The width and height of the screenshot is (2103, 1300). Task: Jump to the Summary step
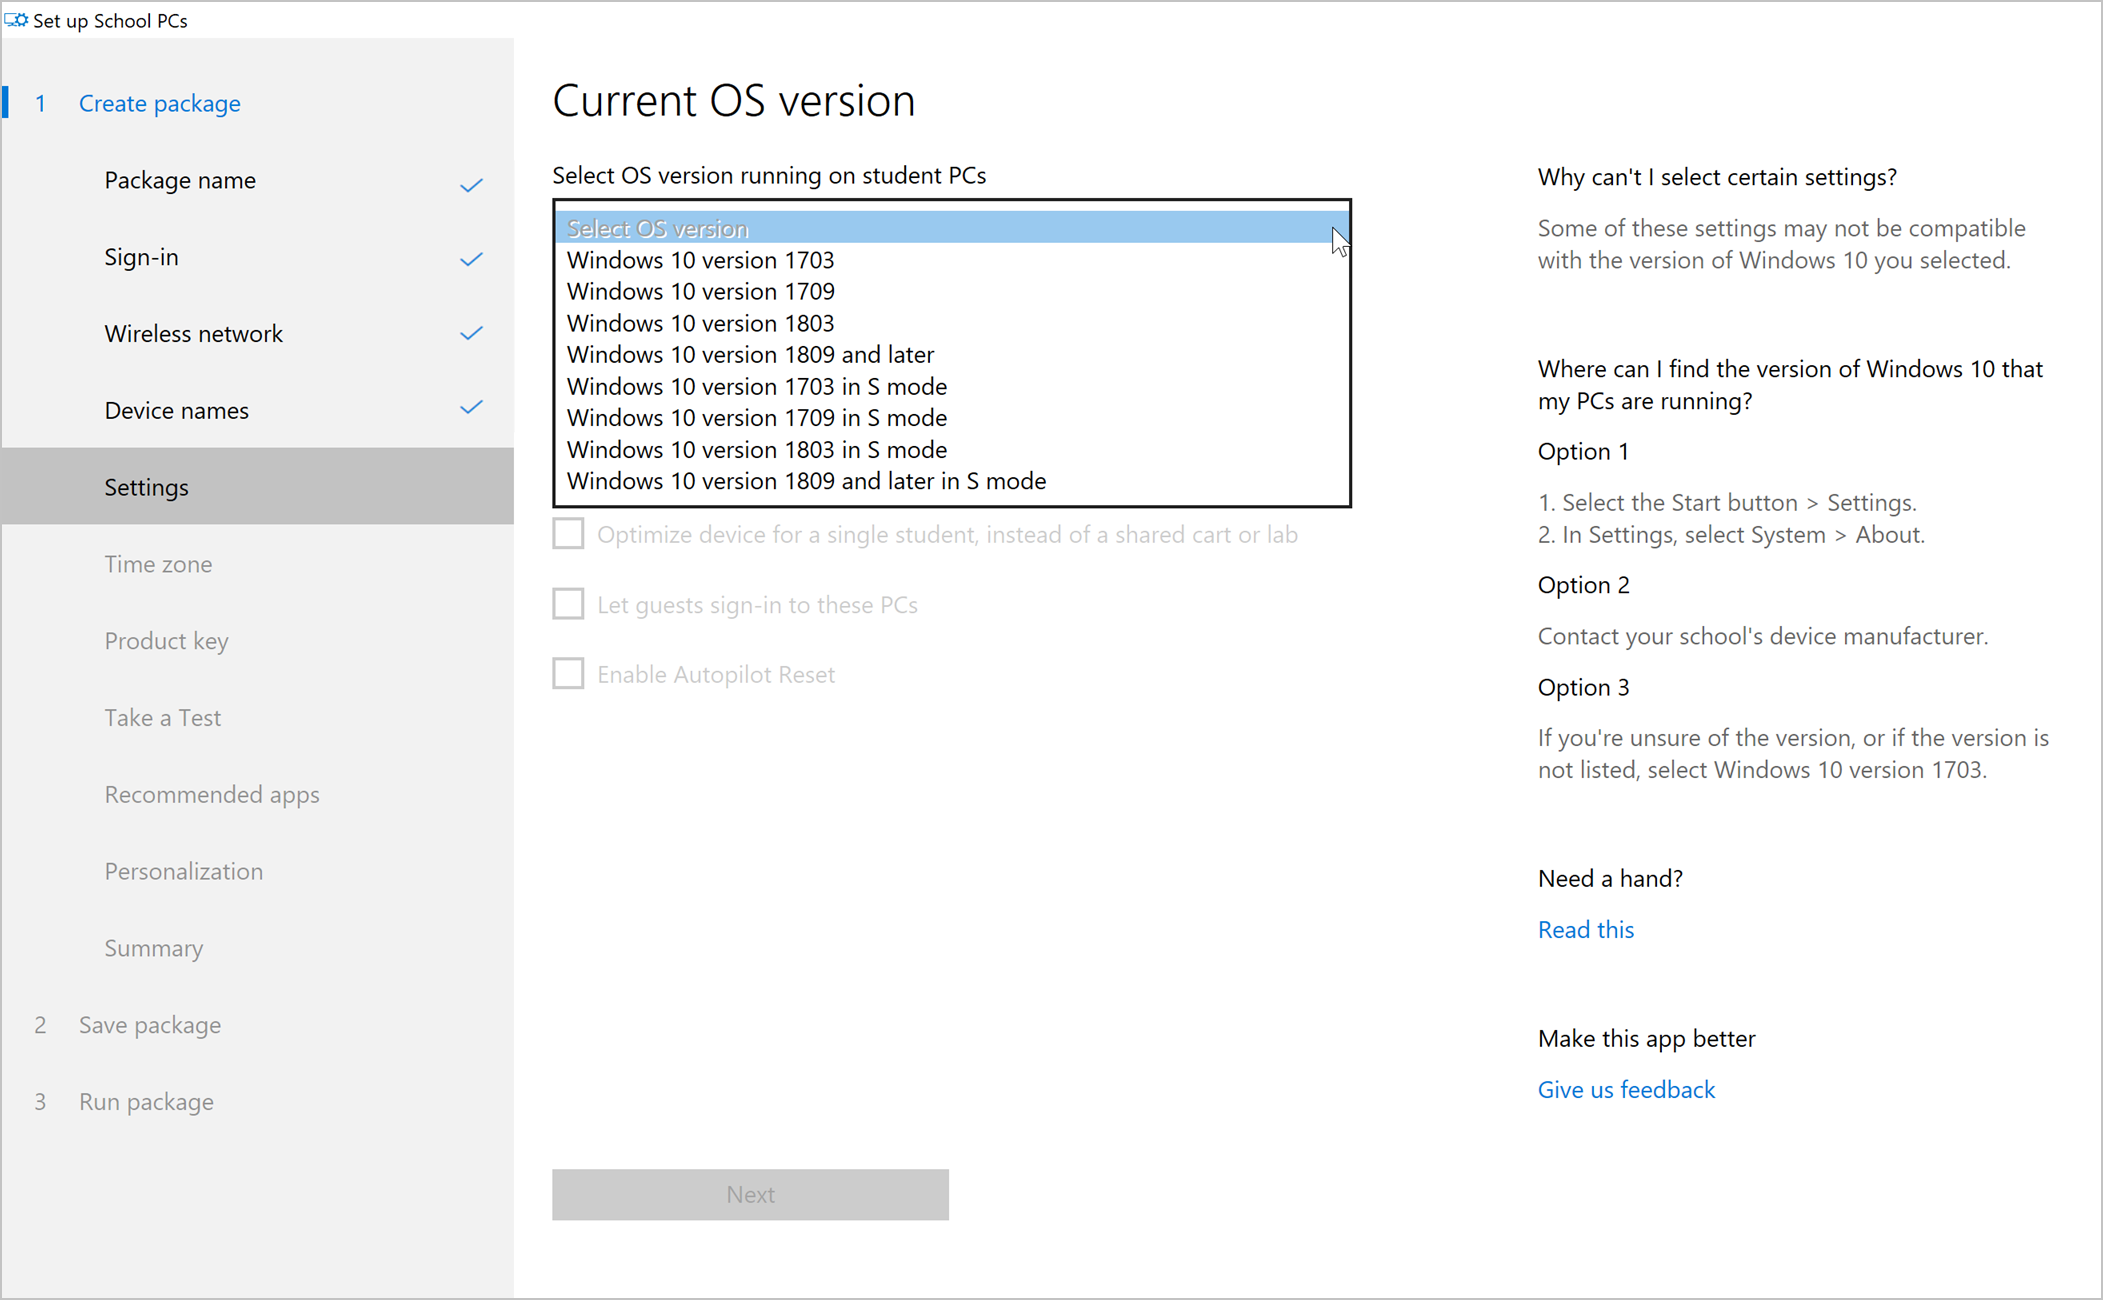pyautogui.click(x=154, y=948)
